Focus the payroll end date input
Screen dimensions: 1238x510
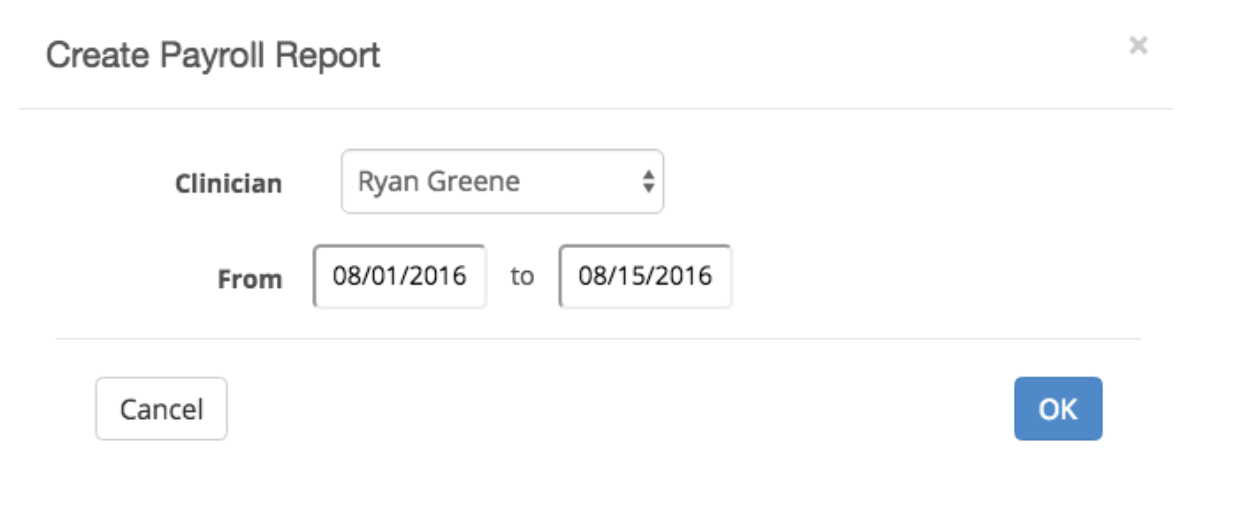(645, 276)
